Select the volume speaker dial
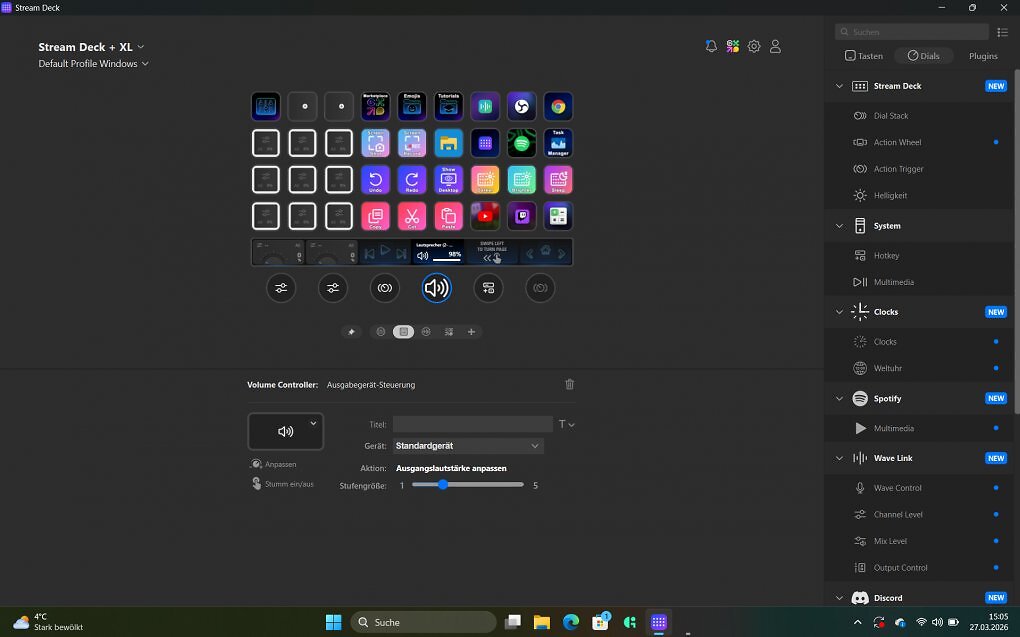 pos(436,288)
